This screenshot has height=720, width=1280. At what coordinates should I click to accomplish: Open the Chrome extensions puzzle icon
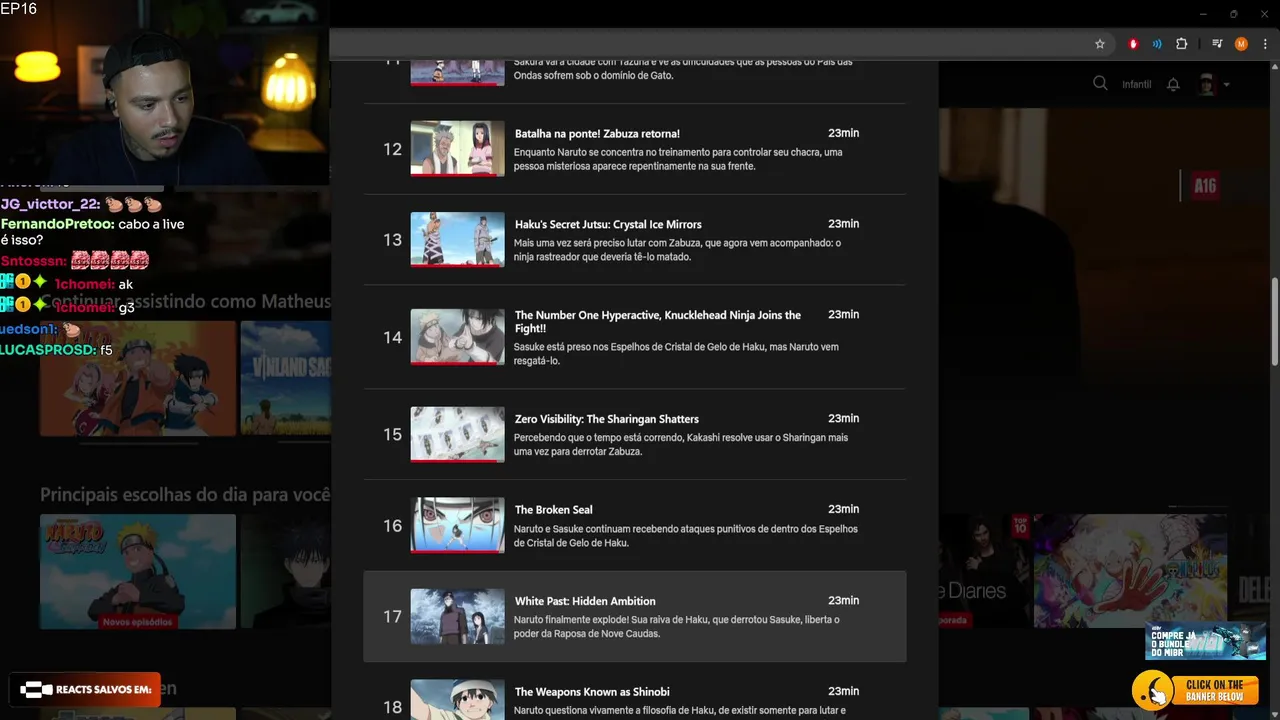(1182, 44)
